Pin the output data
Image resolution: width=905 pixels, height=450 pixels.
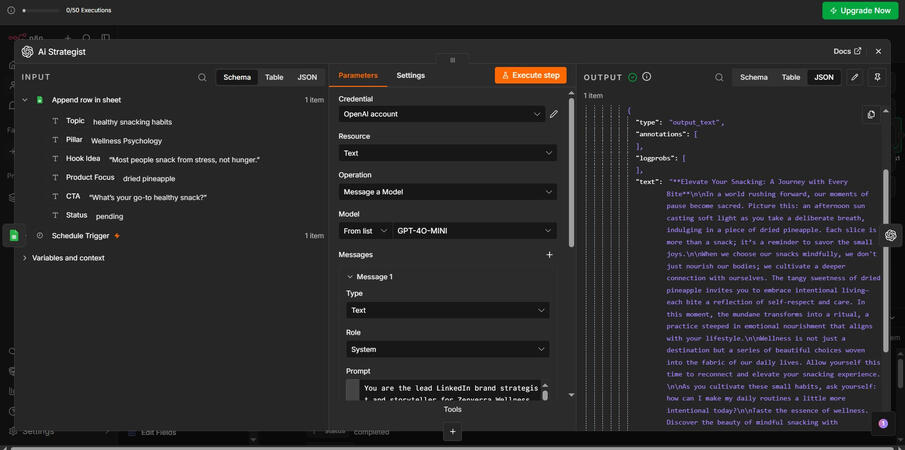(877, 77)
